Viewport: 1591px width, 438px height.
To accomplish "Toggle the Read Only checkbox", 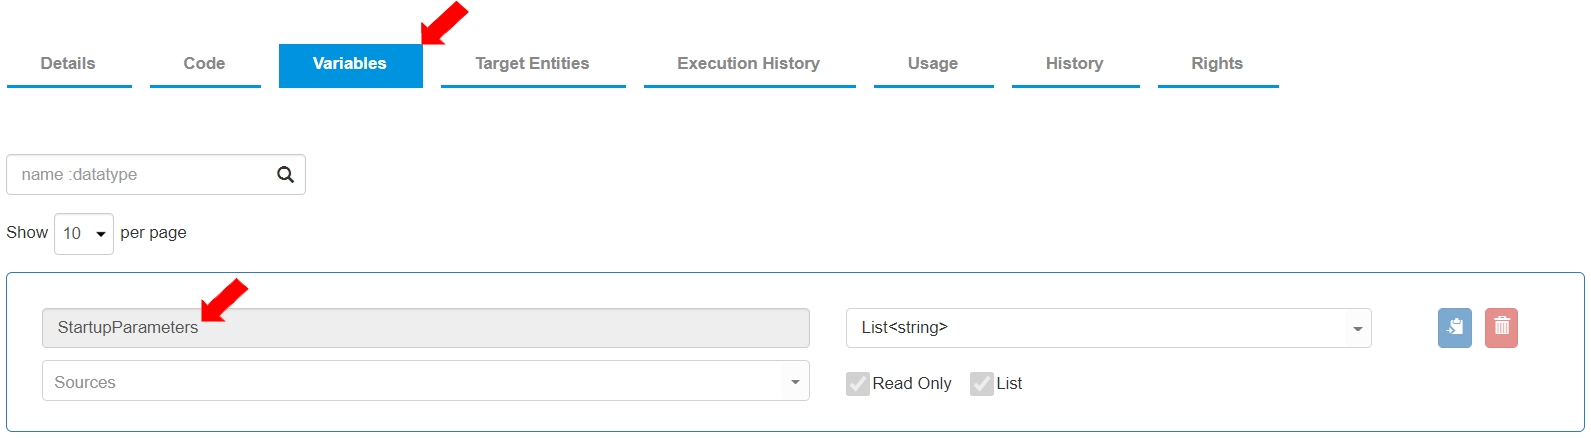I will tap(858, 384).
